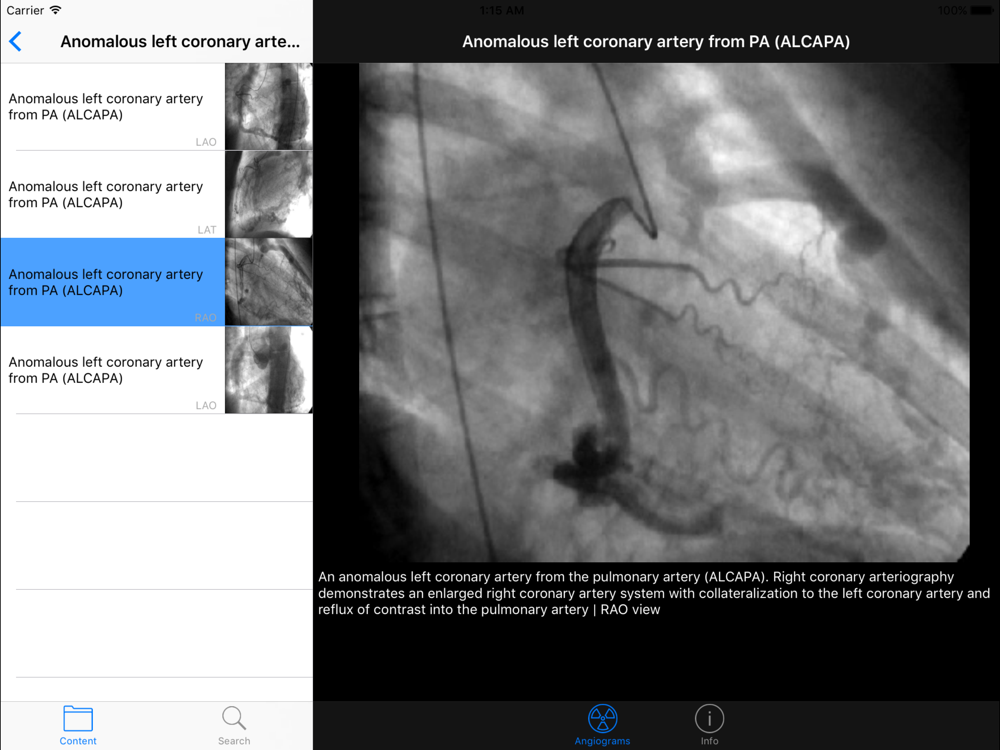The image size is (1000, 750).
Task: Tap the 'Anomalous left coronary artery from PA (ALCAPA)' header
Action: [x=656, y=41]
